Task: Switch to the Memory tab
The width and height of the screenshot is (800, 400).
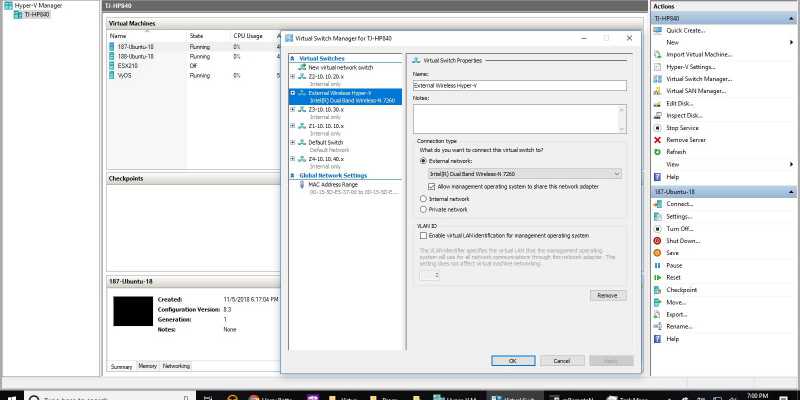Action: (x=147, y=366)
